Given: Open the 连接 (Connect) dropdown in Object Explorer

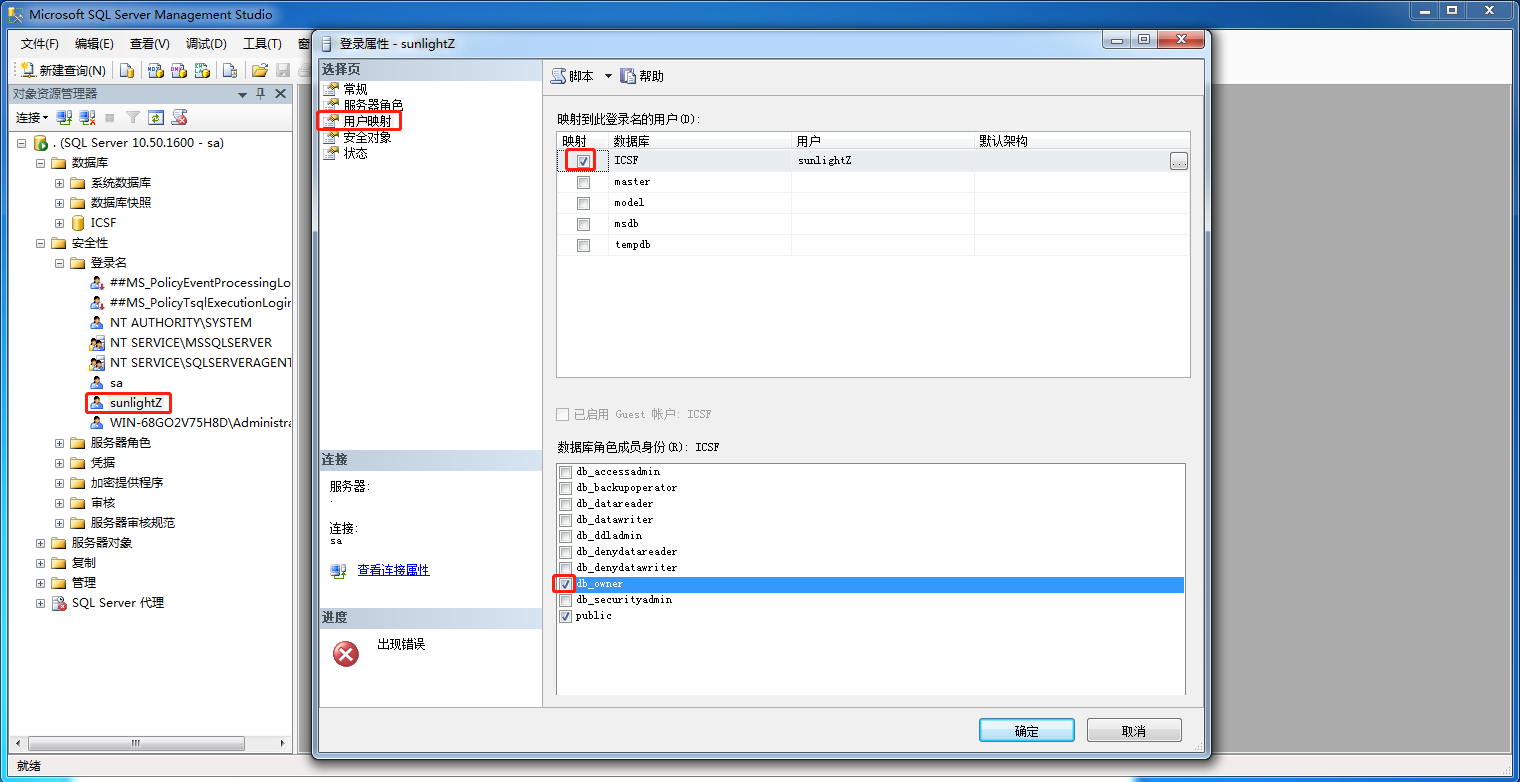Looking at the screenshot, I should click(32, 118).
